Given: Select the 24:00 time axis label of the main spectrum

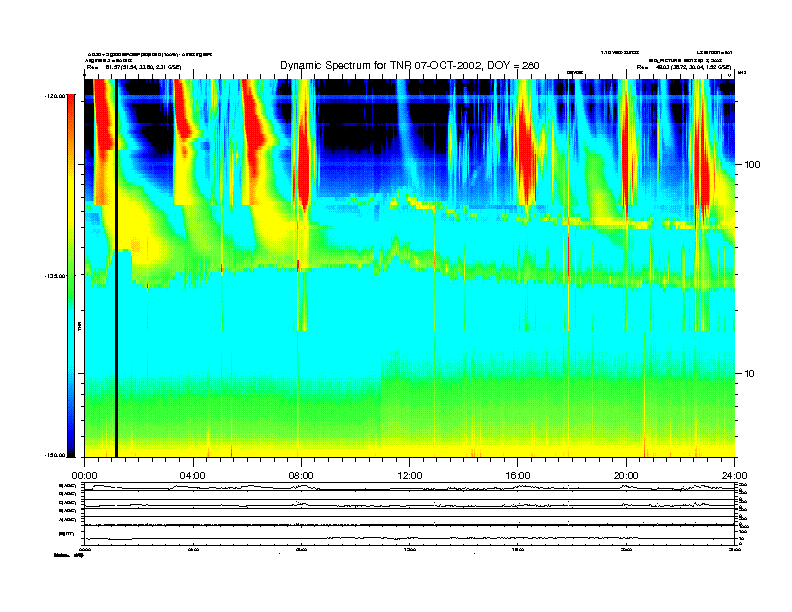Looking at the screenshot, I should click(734, 476).
